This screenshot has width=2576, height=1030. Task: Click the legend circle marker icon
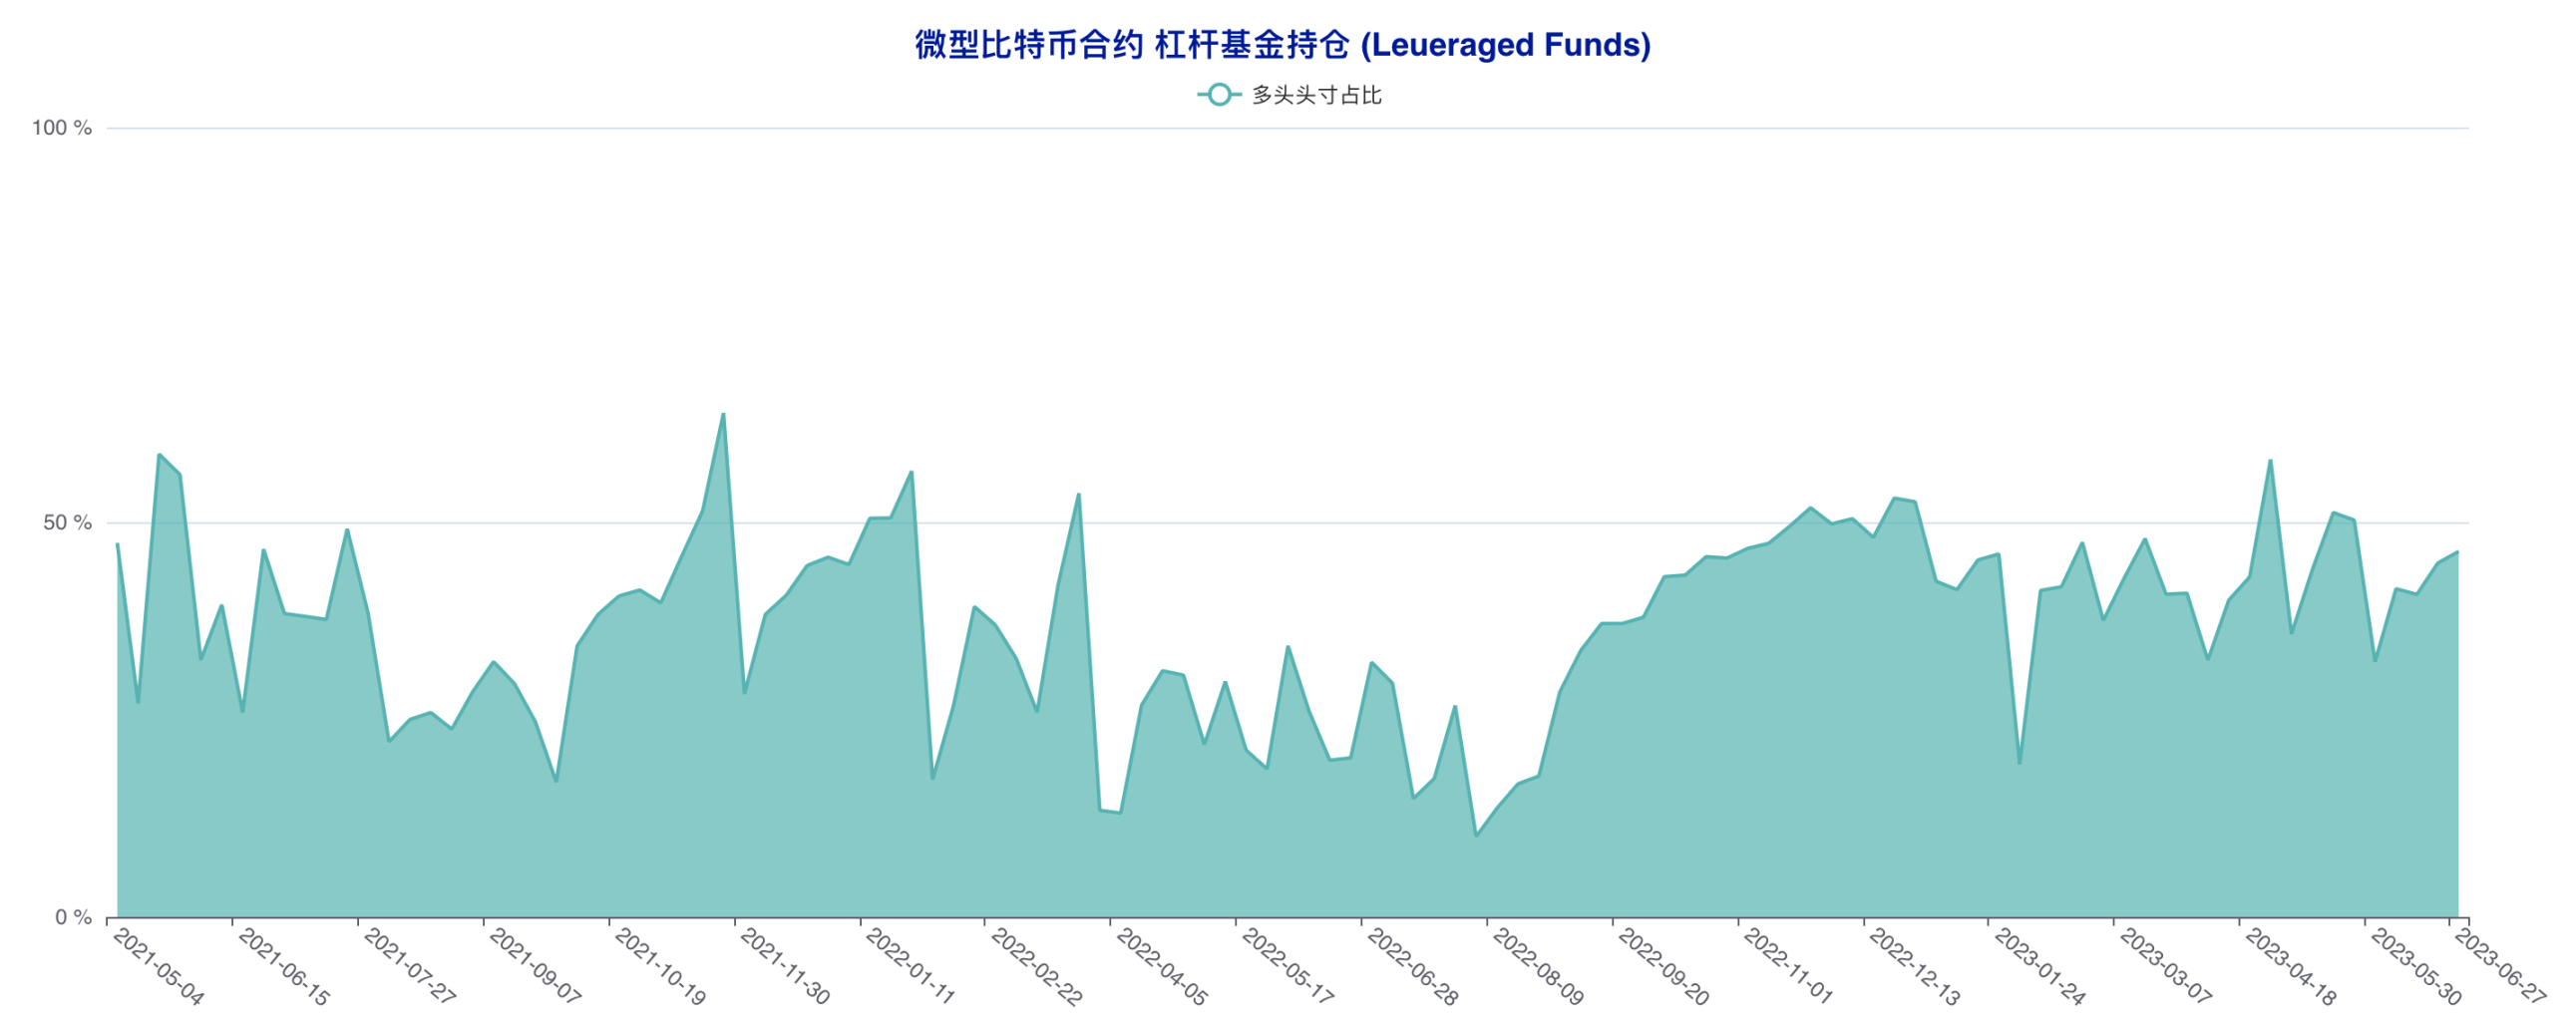(x=1219, y=95)
